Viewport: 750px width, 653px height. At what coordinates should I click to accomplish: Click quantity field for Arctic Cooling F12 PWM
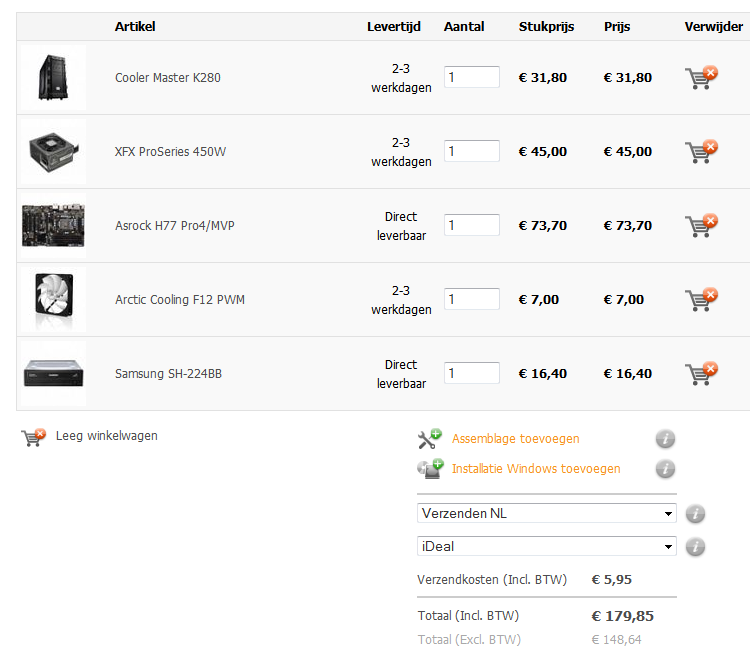pos(472,299)
